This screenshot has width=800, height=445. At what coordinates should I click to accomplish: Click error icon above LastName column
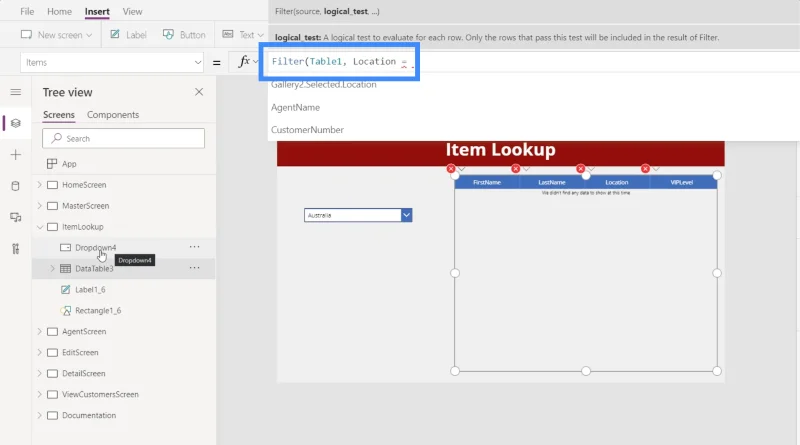coord(516,168)
